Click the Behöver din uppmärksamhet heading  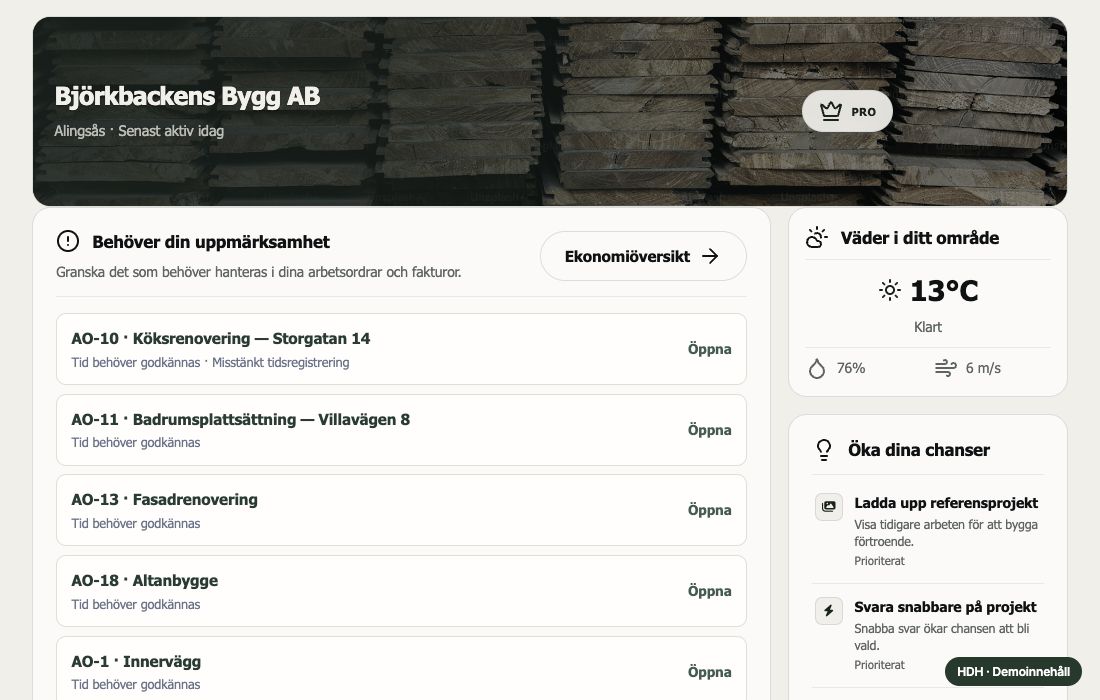(210, 242)
